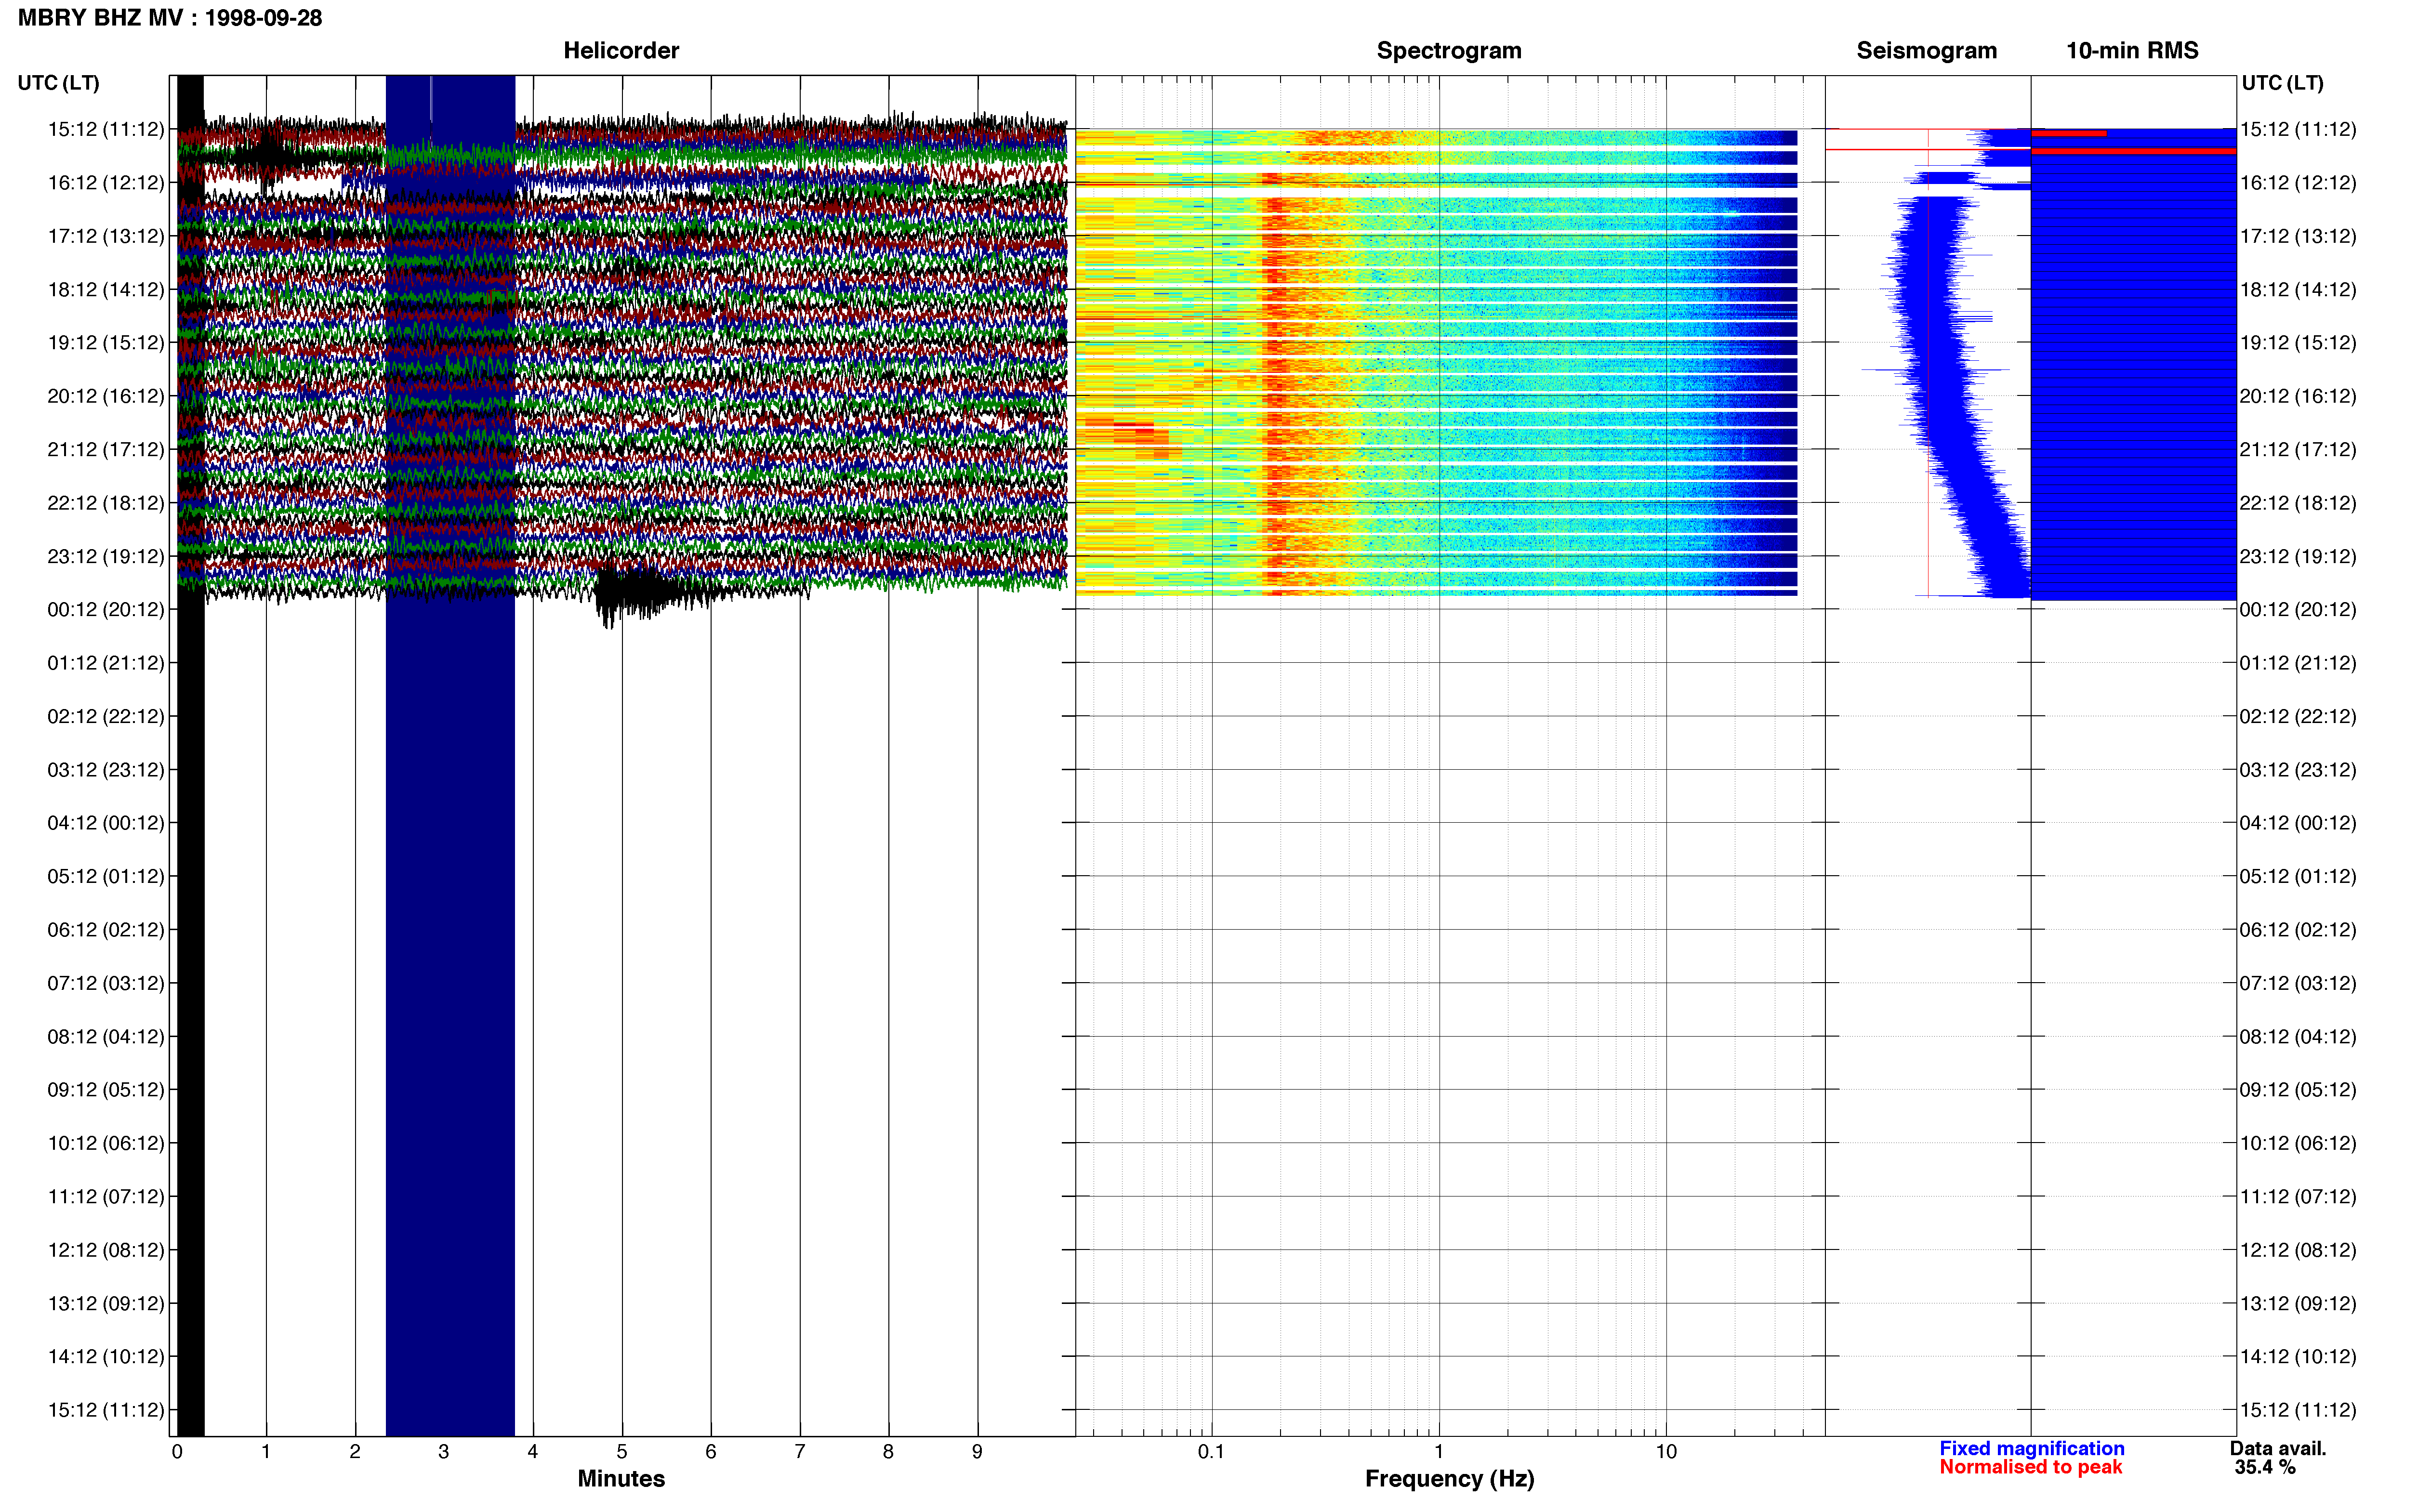Click the '0' tick on the Minutes axis
The width and height of the screenshot is (2418, 1512).
[x=177, y=1451]
